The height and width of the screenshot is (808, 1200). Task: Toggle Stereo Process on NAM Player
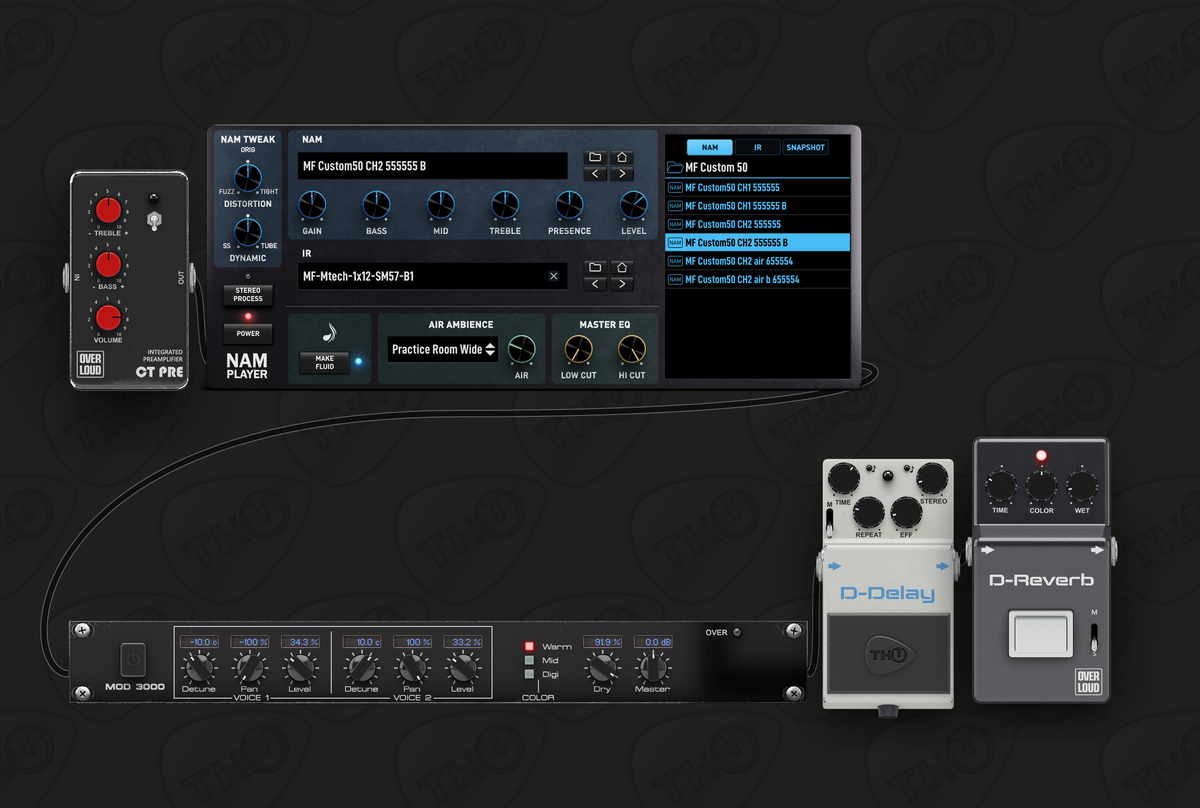248,295
